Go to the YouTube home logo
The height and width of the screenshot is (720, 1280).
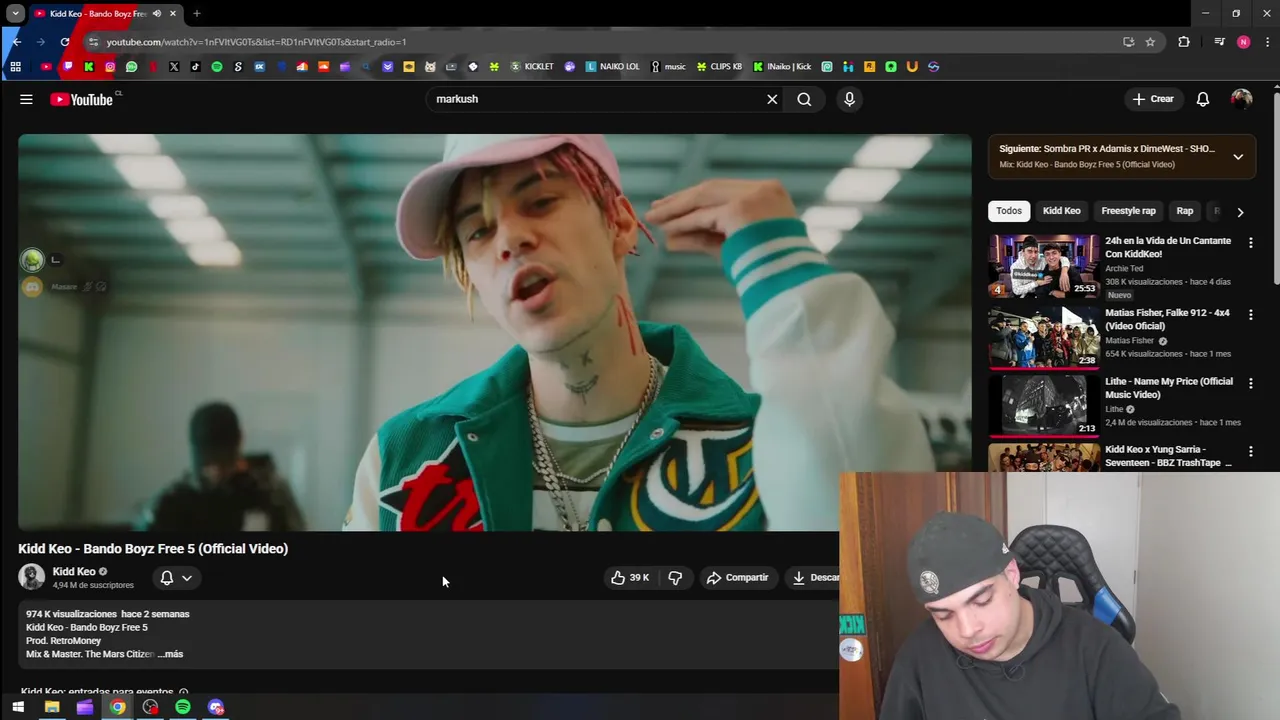(x=81, y=99)
